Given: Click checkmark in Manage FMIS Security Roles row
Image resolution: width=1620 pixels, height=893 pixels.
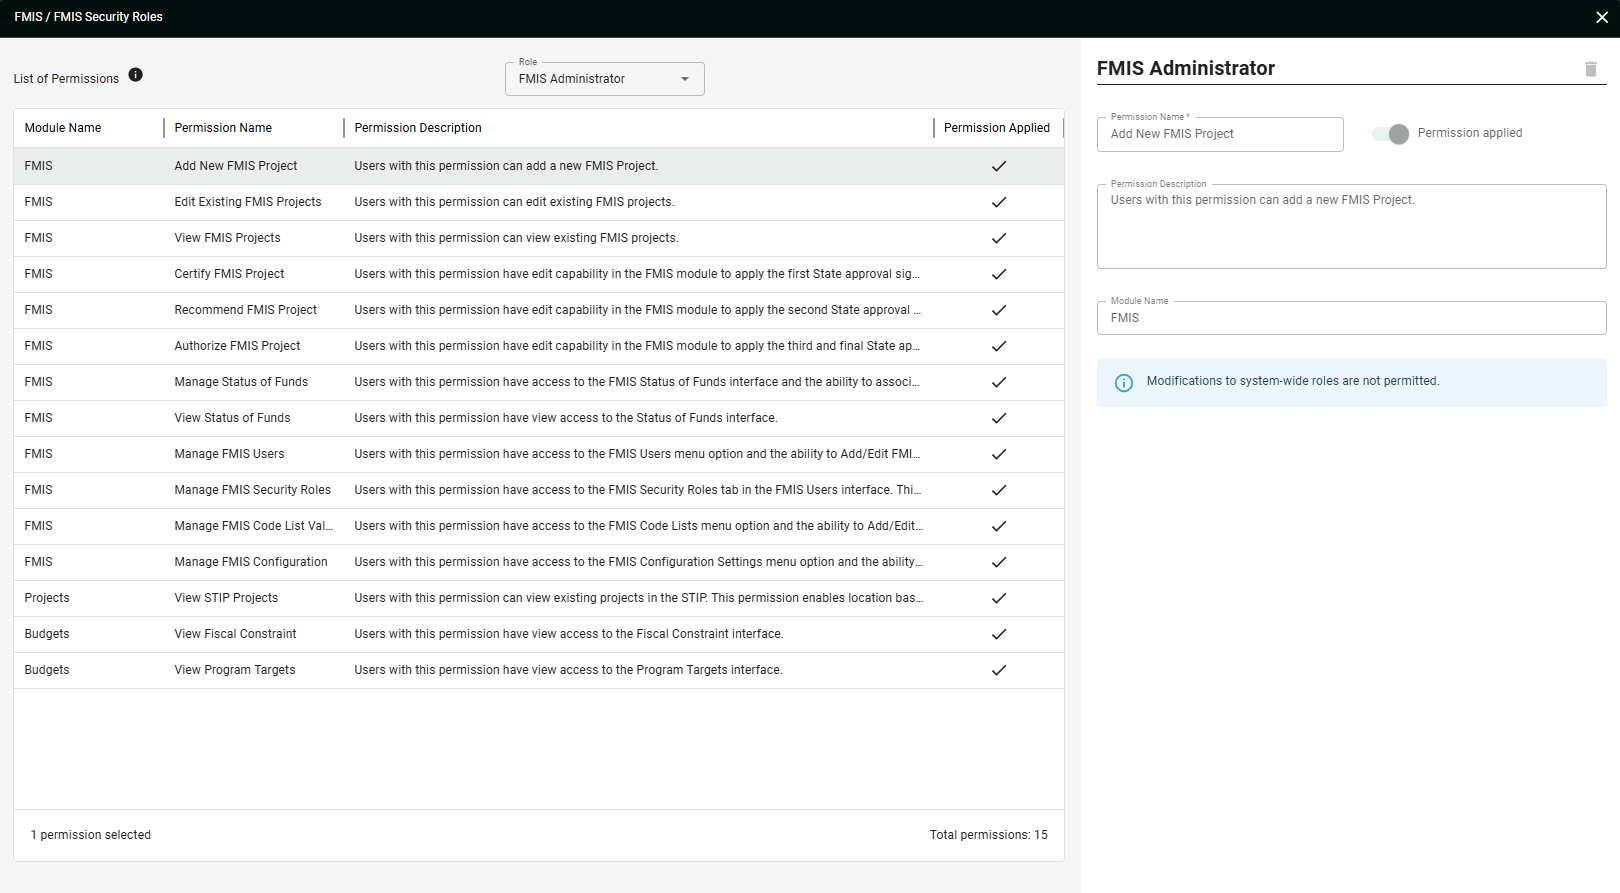Looking at the screenshot, I should click(x=999, y=490).
